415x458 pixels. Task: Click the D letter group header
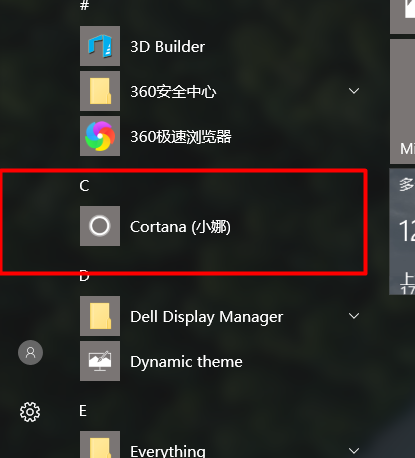[84, 276]
